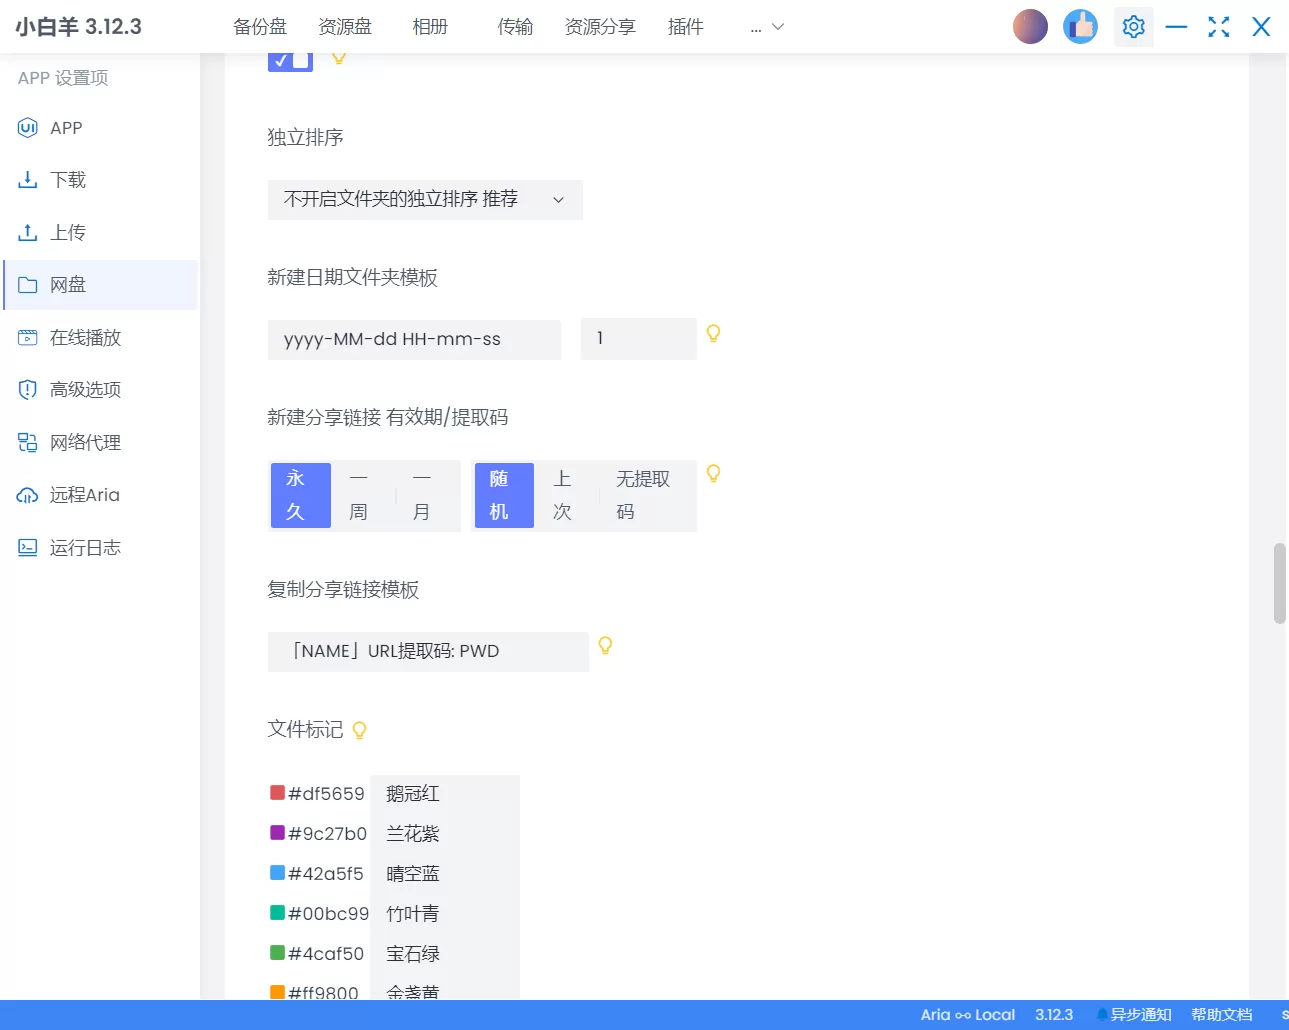Choose 上次 extraction code option
Screen dimensions: 1289x1030
tap(563, 495)
